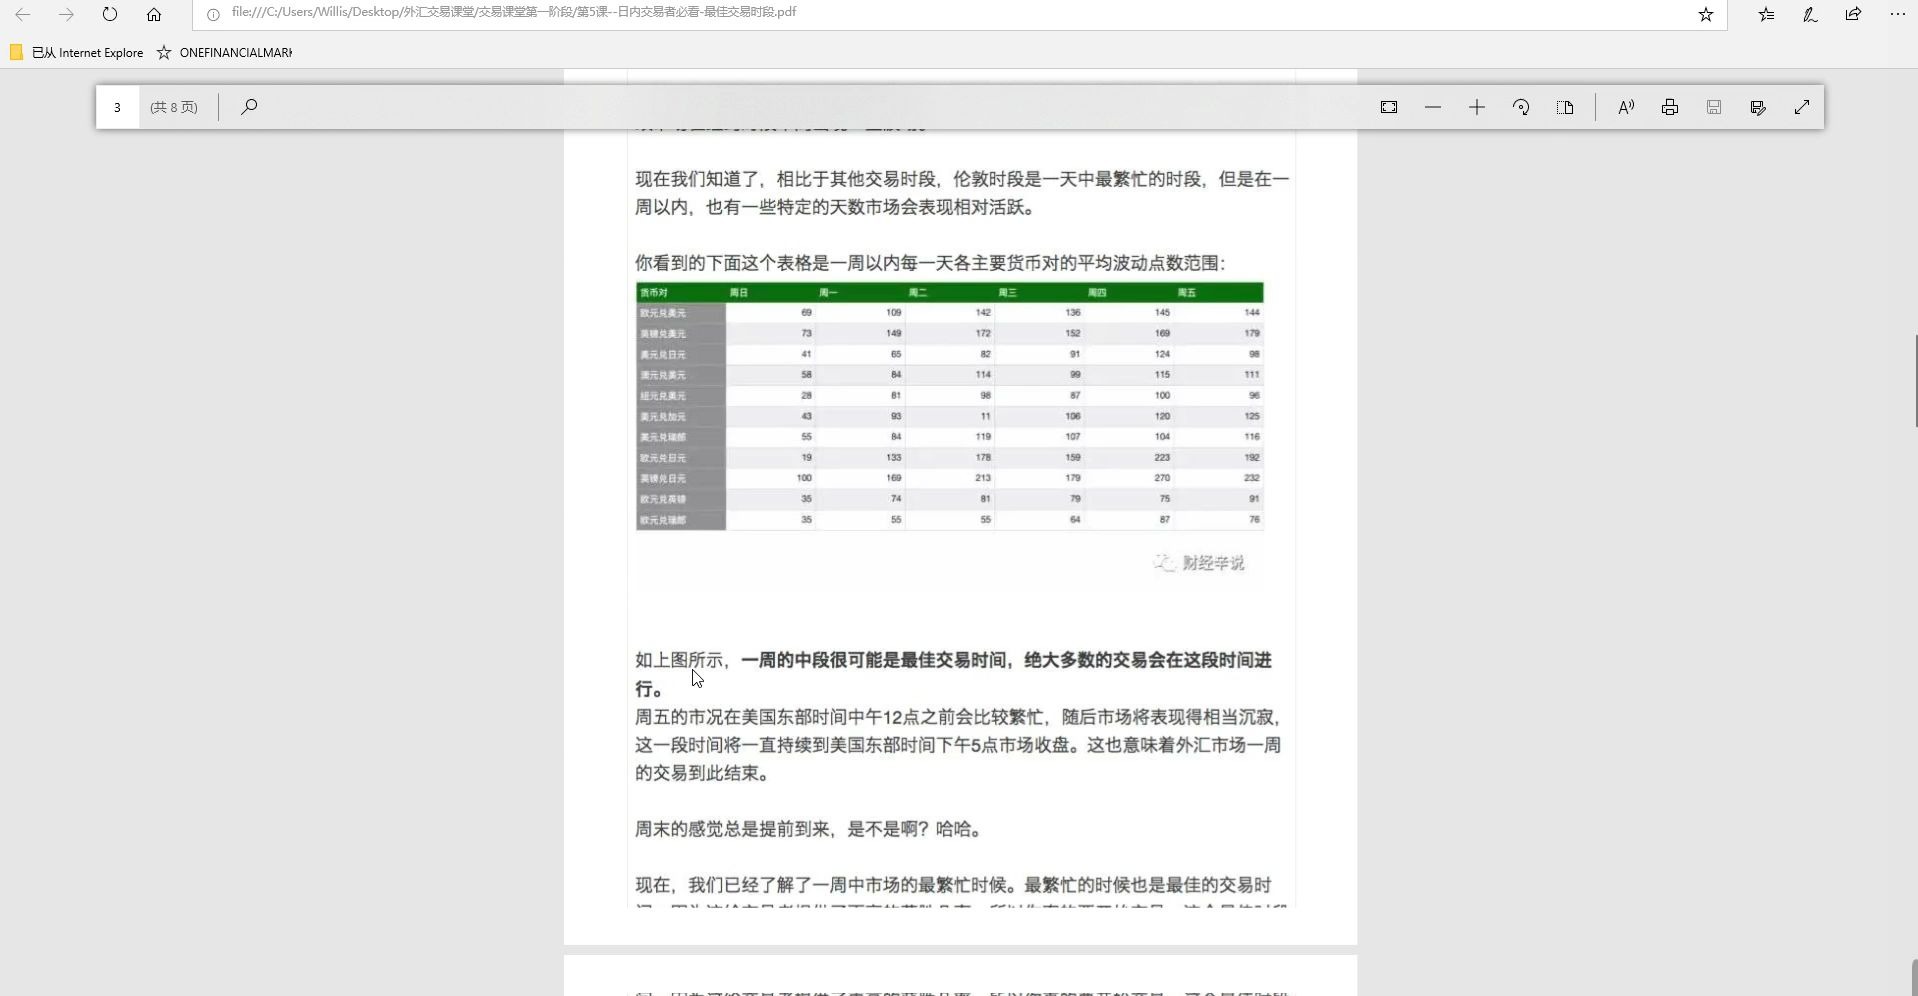Search within the PDF document
The height and width of the screenshot is (996, 1918).
249,107
